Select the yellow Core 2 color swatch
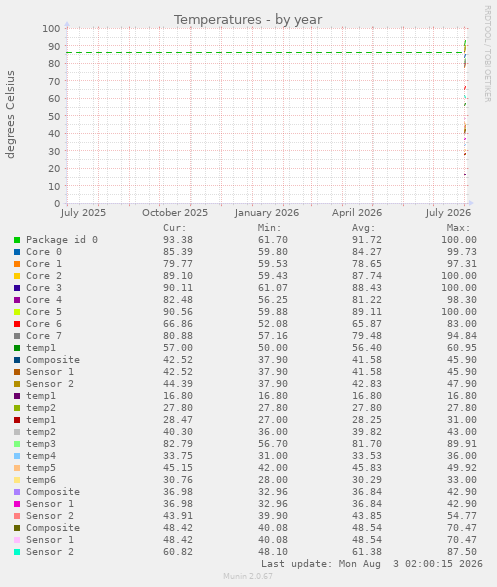The width and height of the screenshot is (497, 587). [17, 276]
